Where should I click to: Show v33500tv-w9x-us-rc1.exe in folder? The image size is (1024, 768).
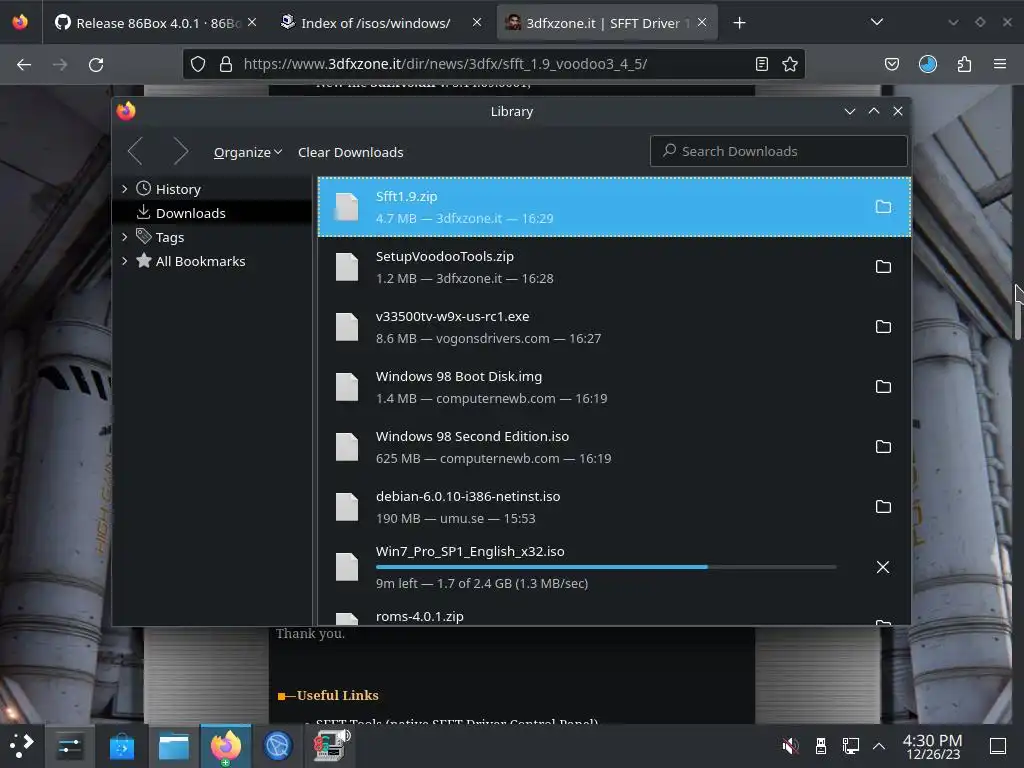pyautogui.click(x=883, y=327)
